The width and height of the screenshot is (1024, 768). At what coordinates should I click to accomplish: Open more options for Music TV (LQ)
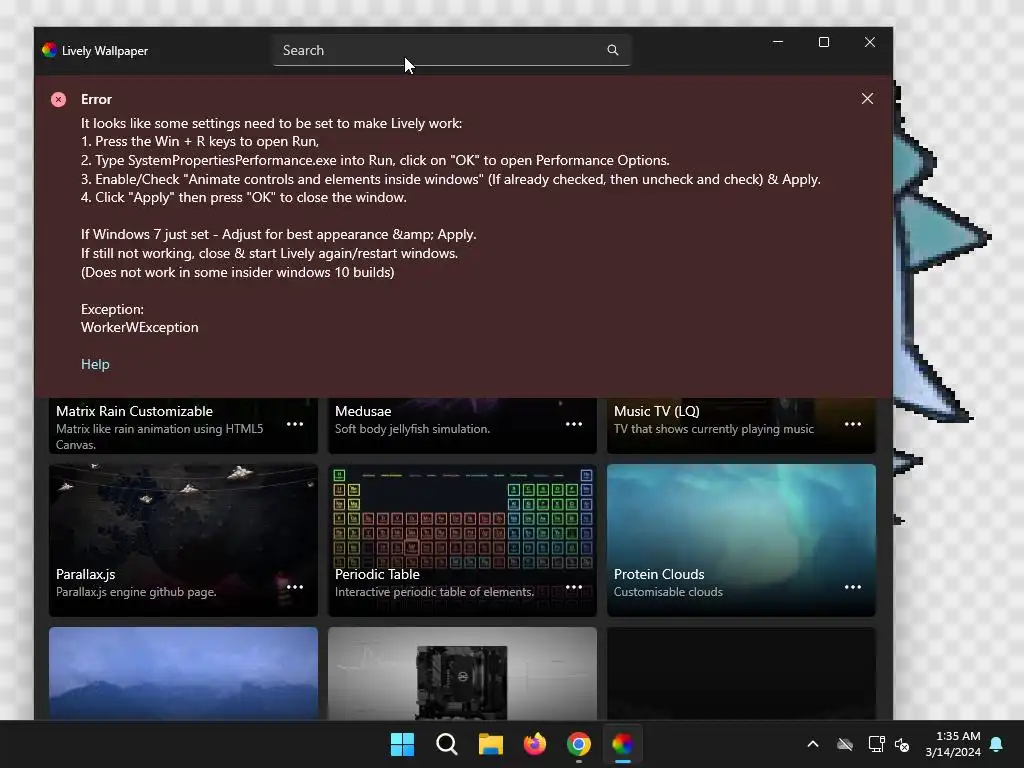click(853, 424)
